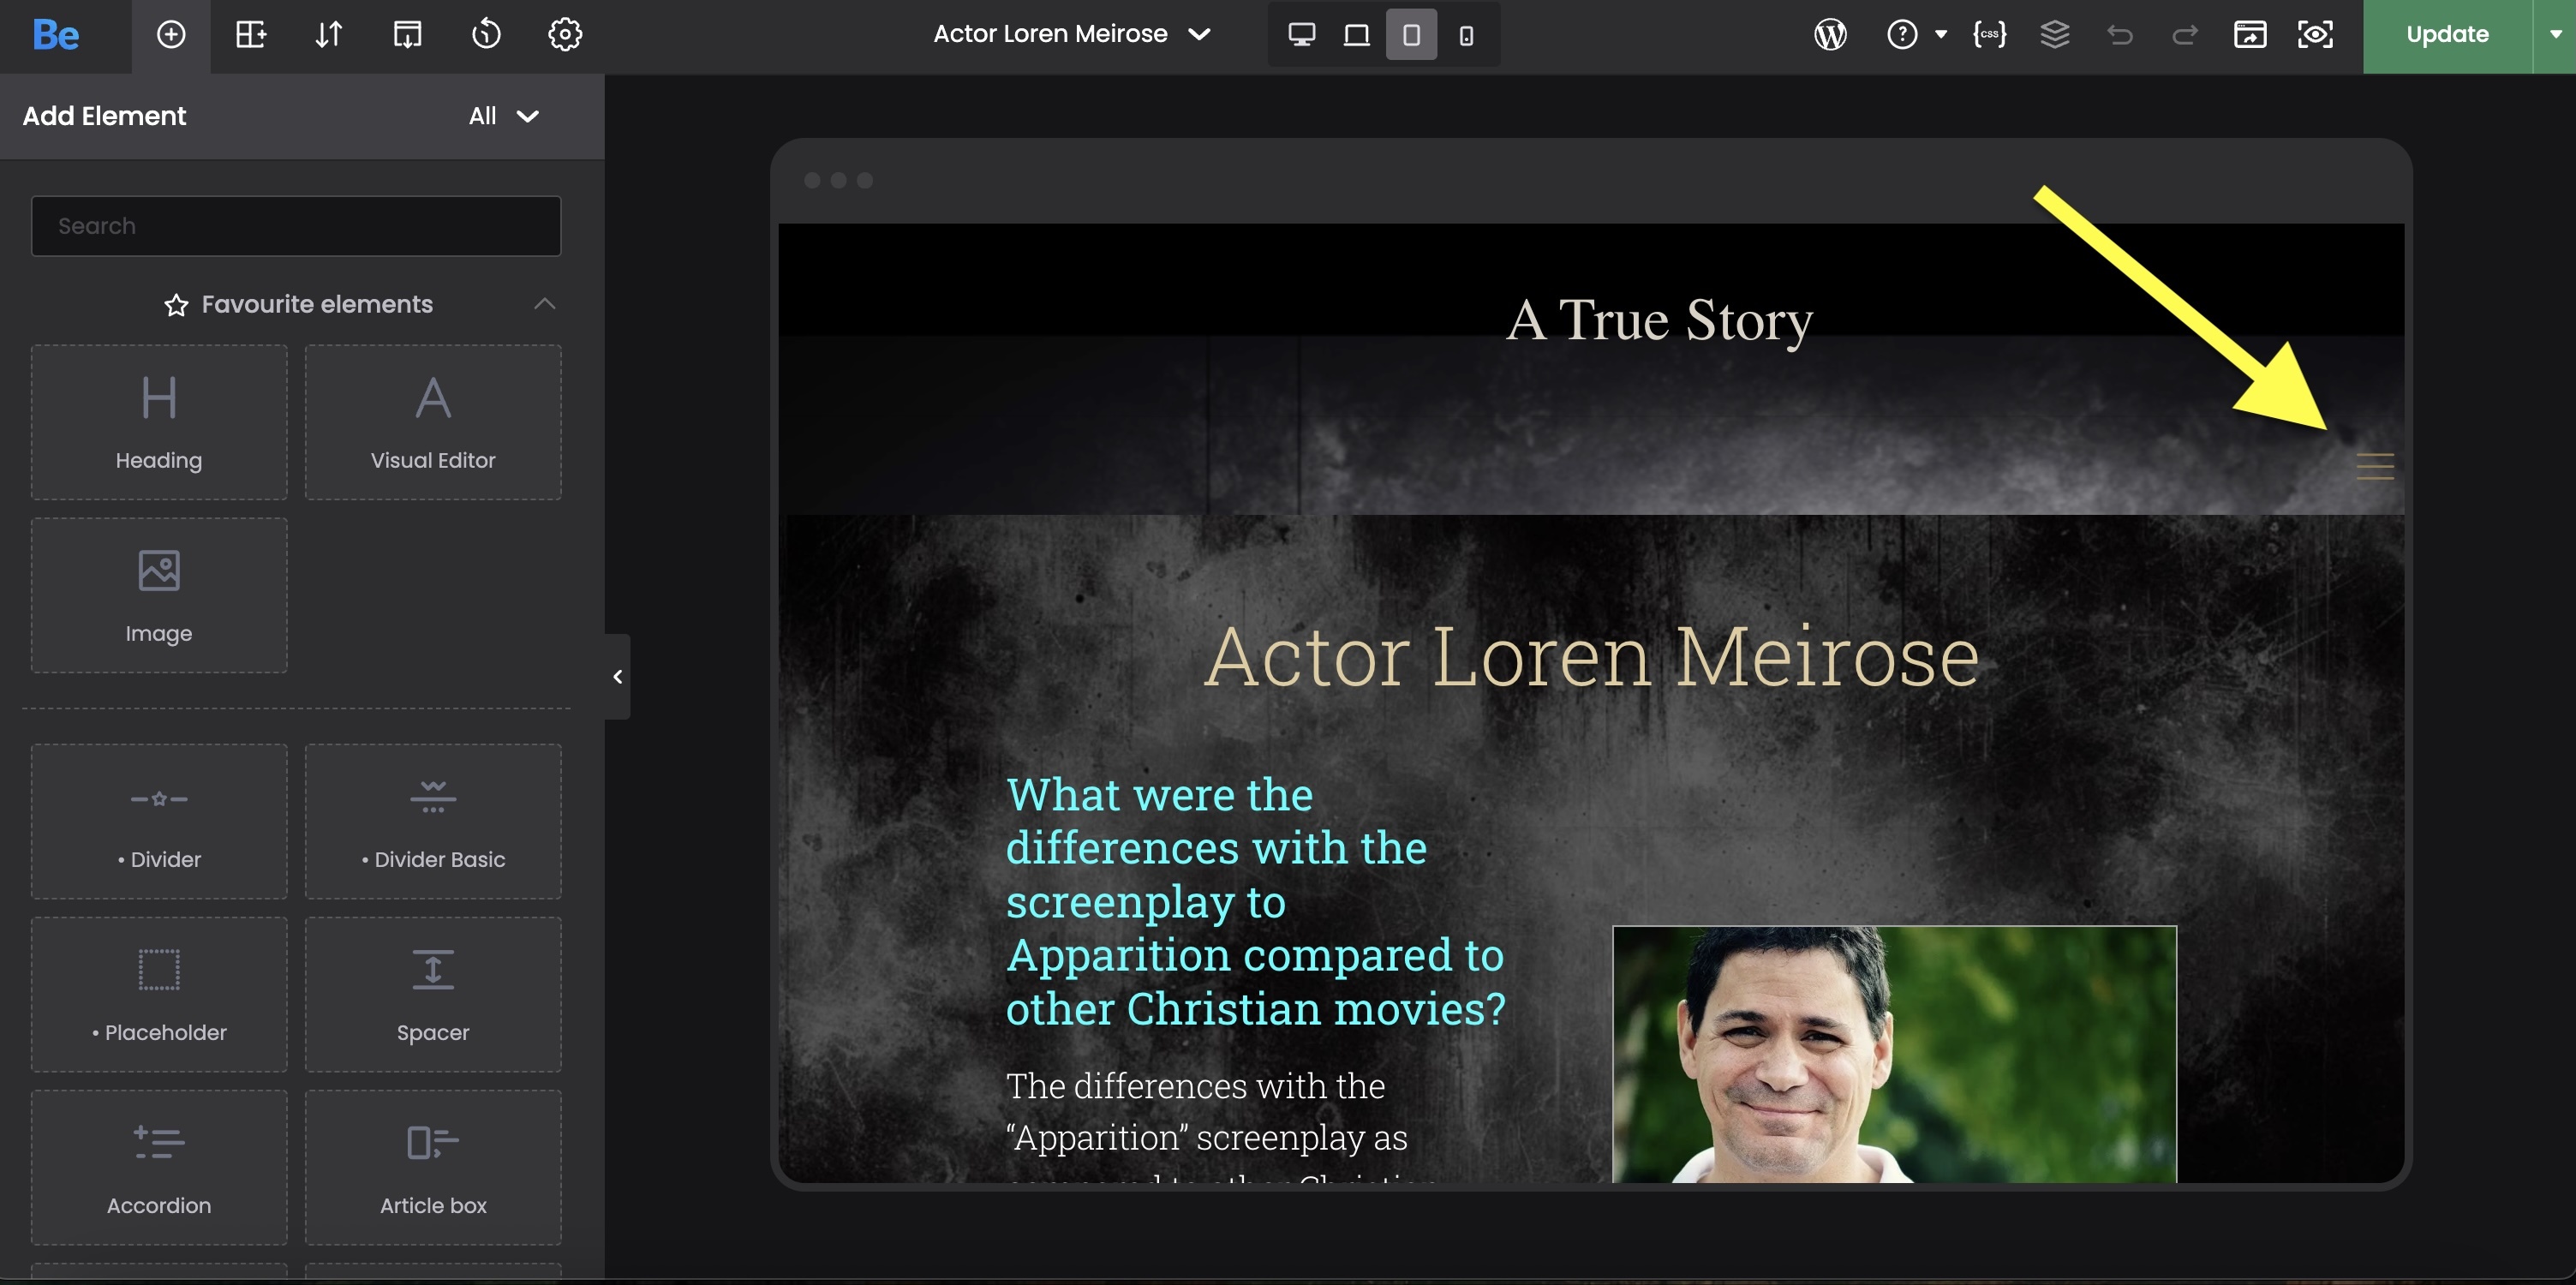Open the custom CSS editor icon
The height and width of the screenshot is (1285, 2576).
pos(1989,35)
